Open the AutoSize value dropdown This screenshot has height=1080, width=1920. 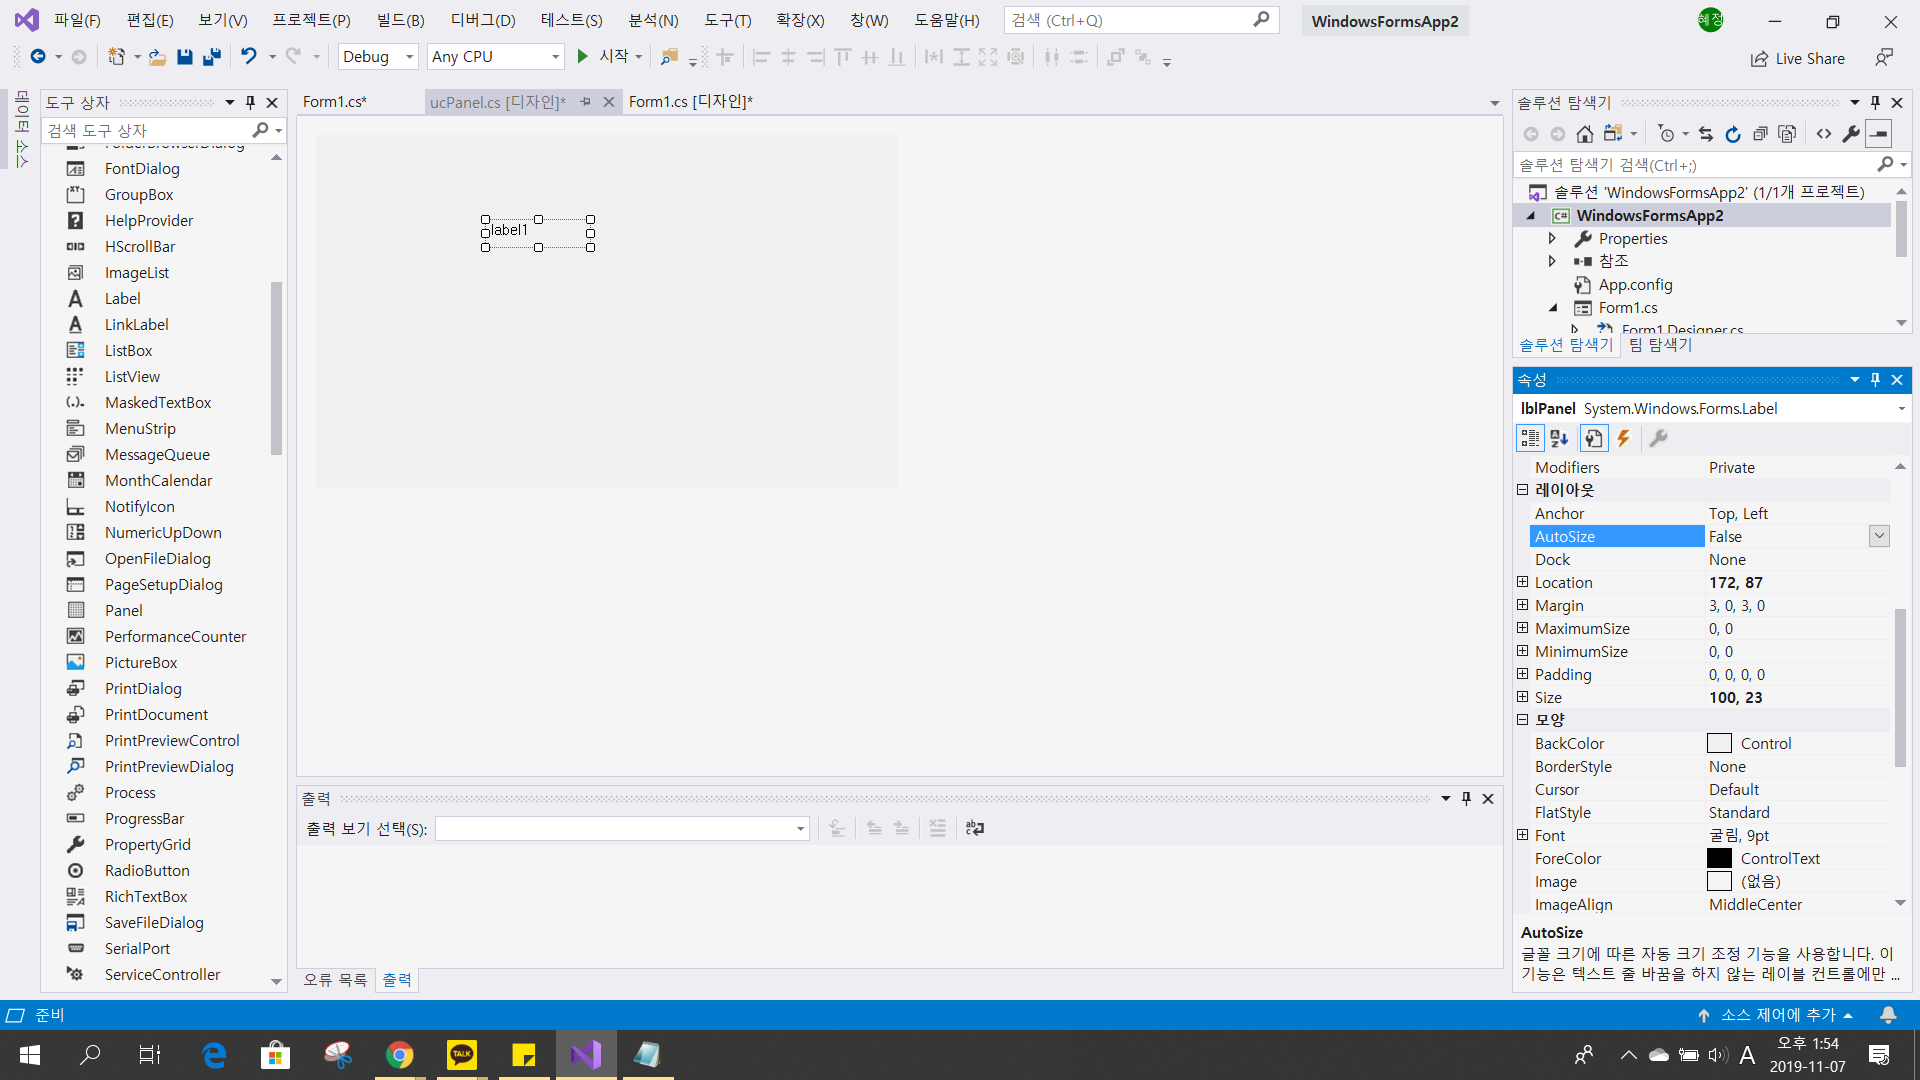pos(1879,536)
